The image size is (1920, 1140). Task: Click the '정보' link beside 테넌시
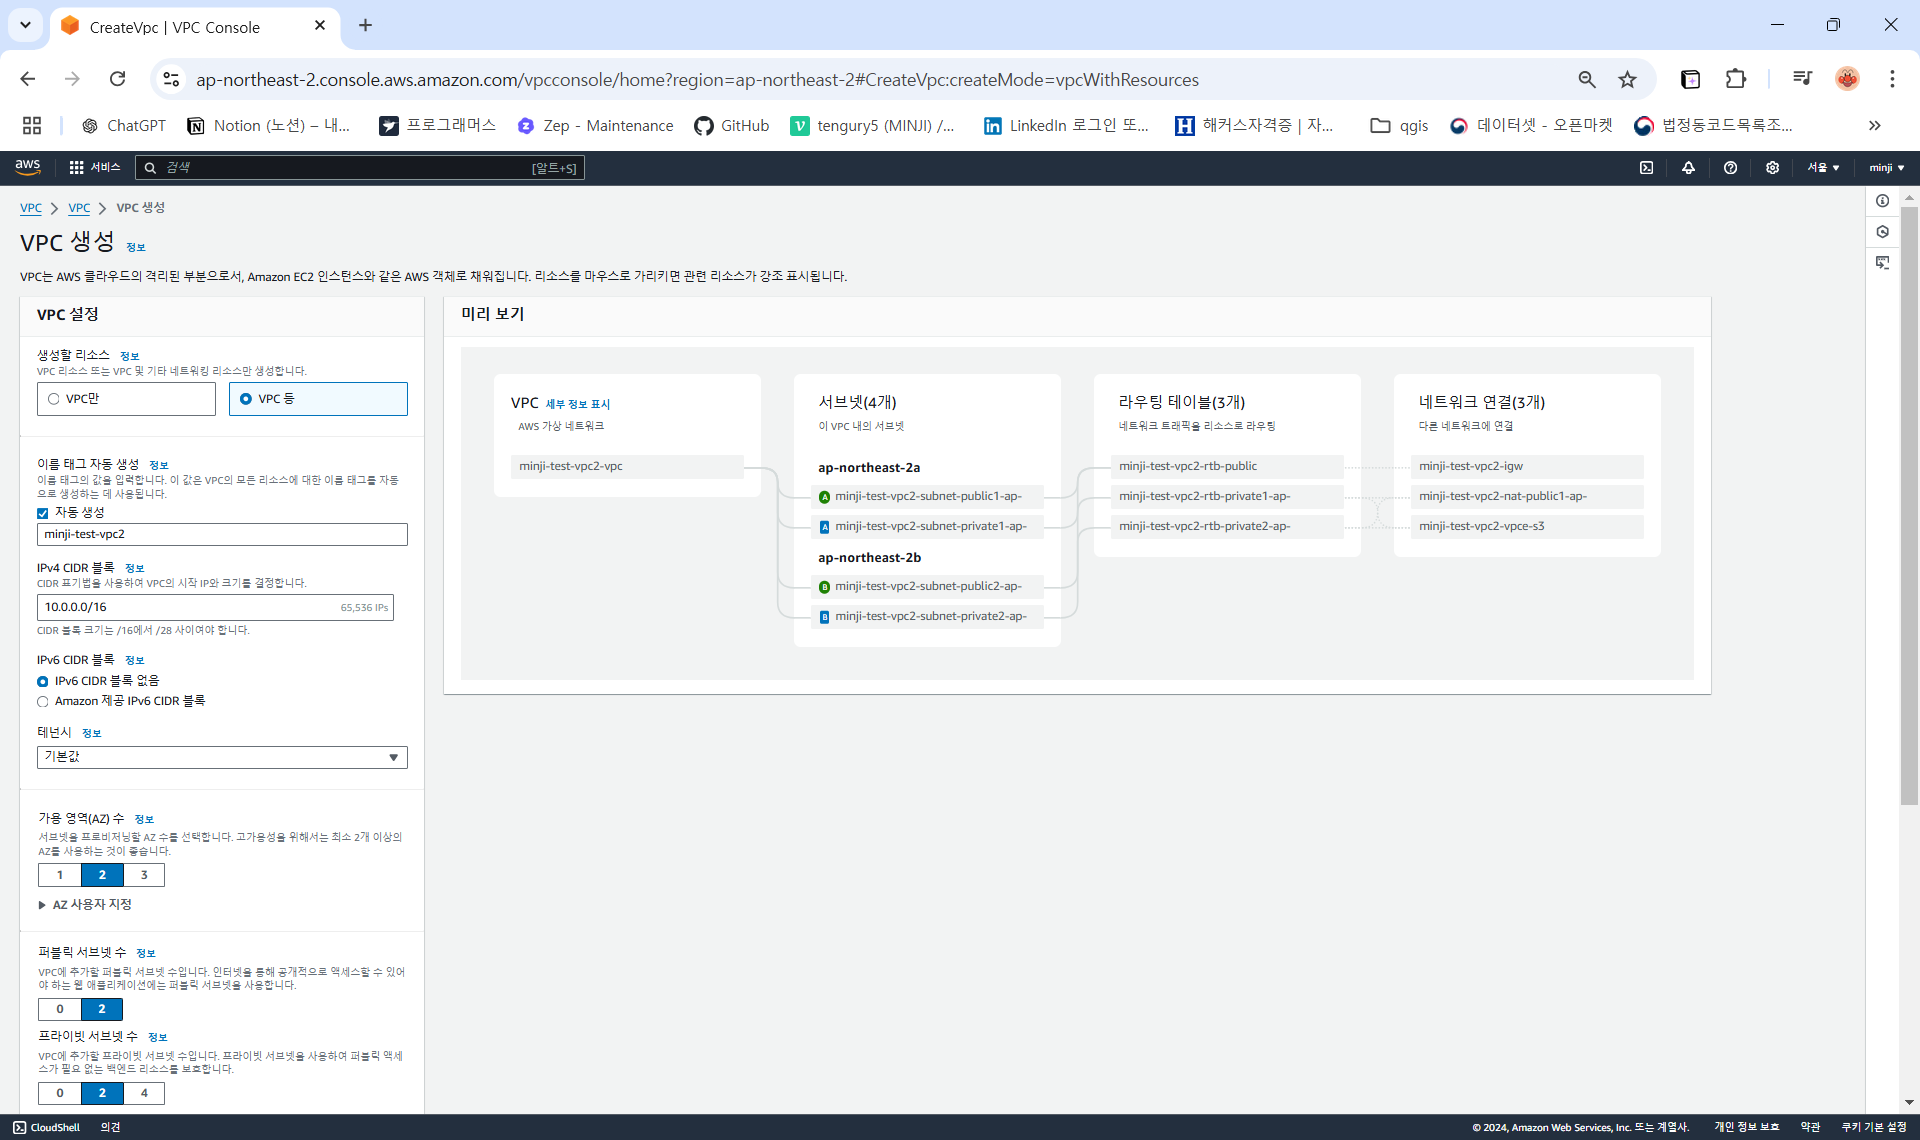click(x=92, y=733)
